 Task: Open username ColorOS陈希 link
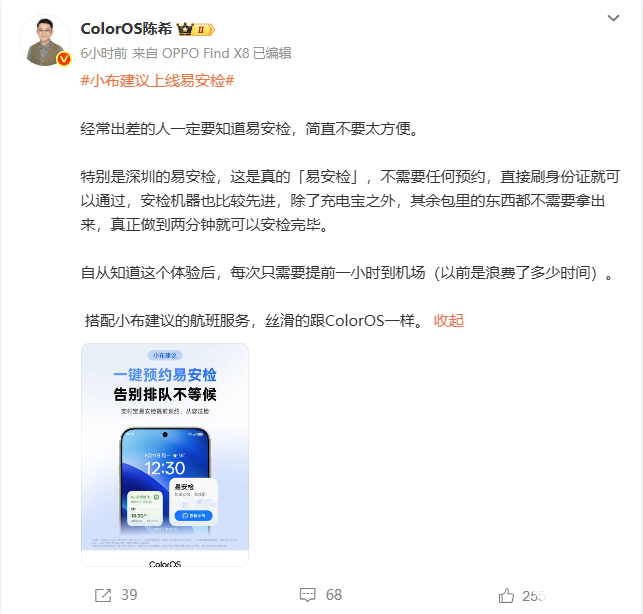[126, 29]
